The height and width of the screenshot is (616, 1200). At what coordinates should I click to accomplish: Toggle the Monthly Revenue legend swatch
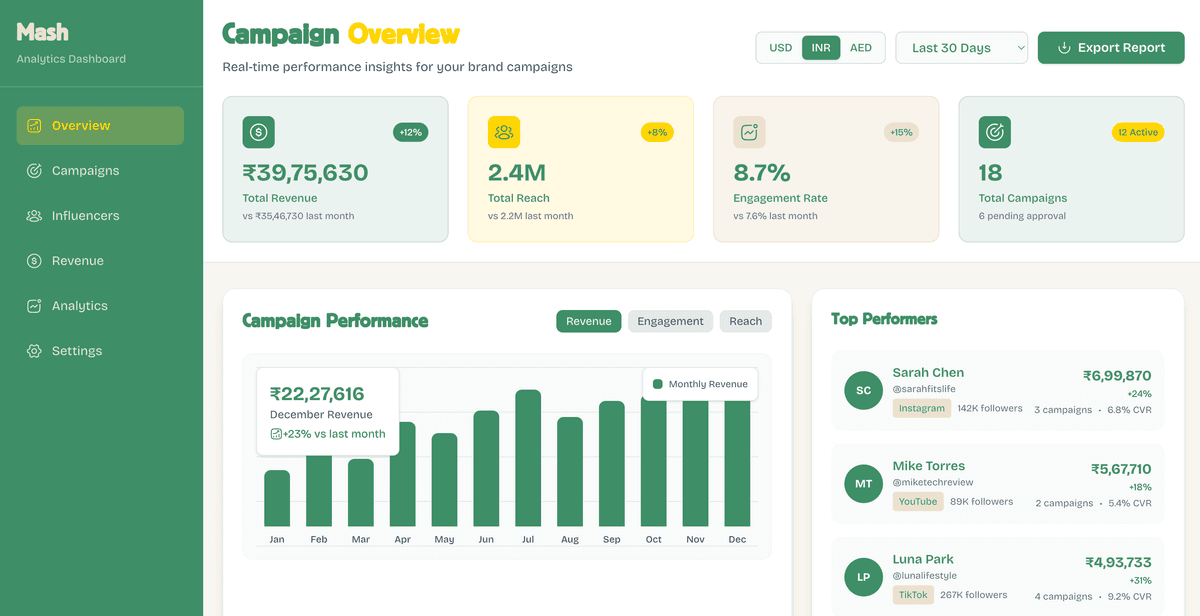658,384
